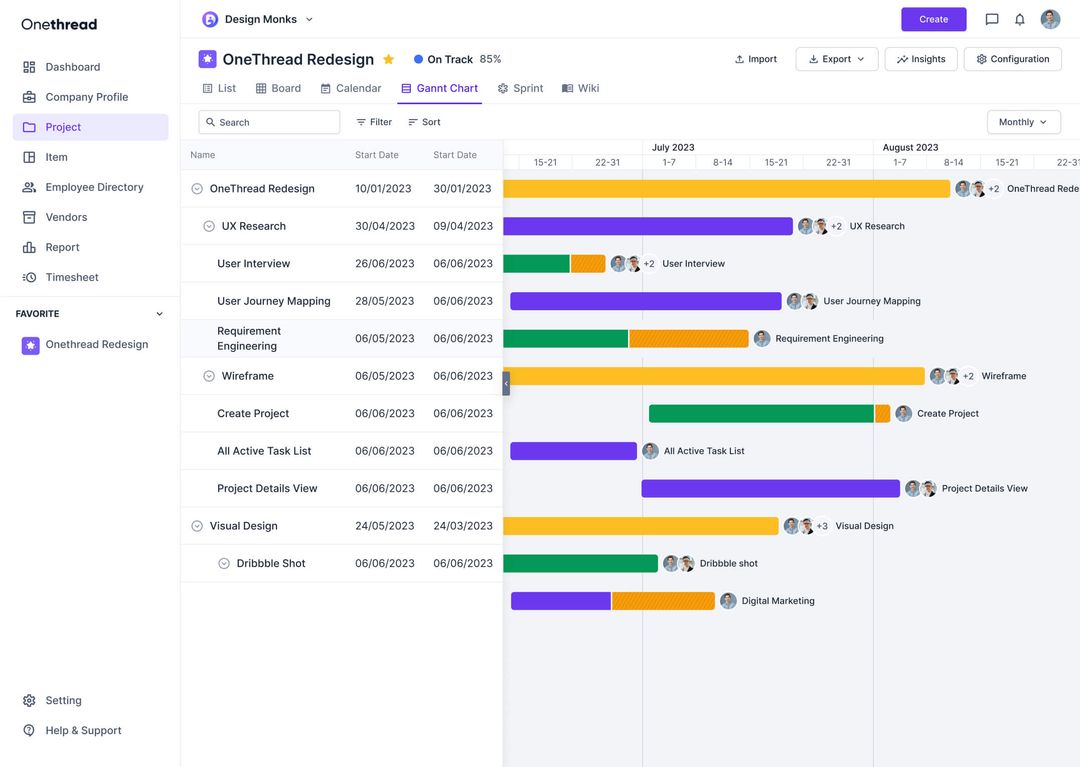Toggle the favorite star beside OneThread Redesign
The width and height of the screenshot is (1080, 767).
point(389,59)
